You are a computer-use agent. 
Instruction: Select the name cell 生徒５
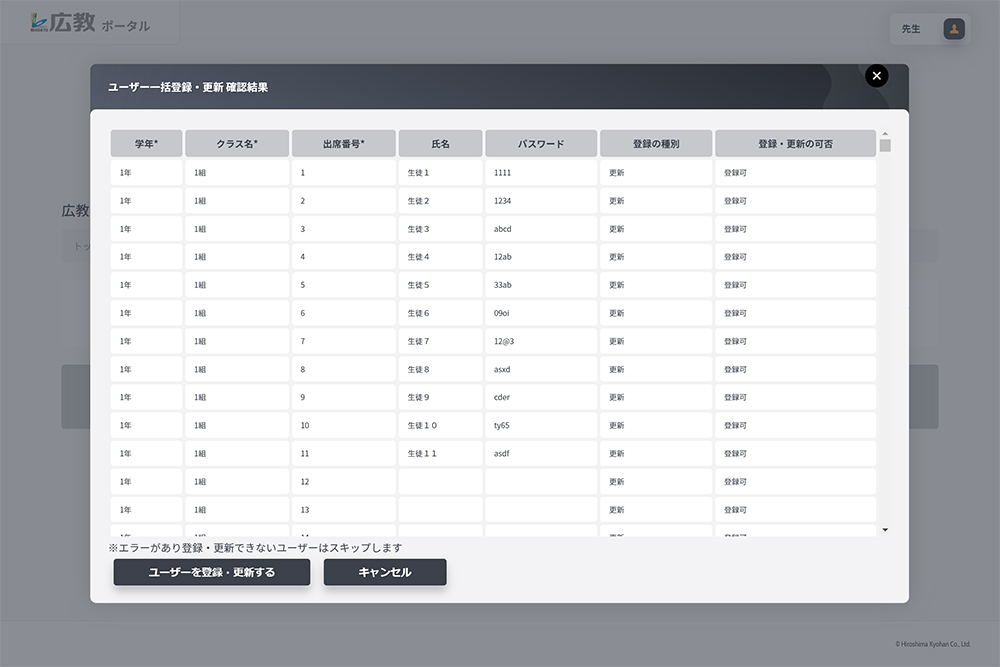pos(440,285)
